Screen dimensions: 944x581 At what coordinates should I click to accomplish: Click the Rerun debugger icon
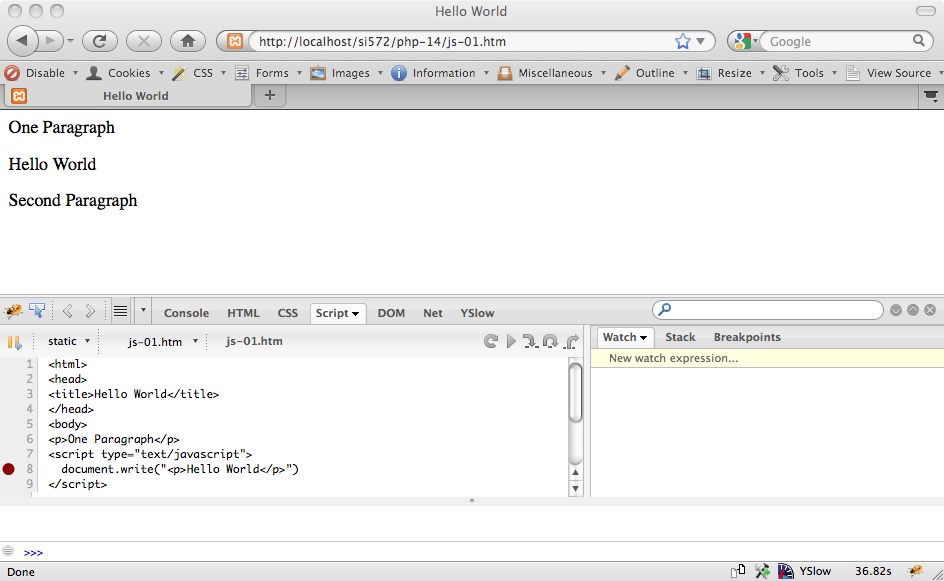click(x=491, y=341)
